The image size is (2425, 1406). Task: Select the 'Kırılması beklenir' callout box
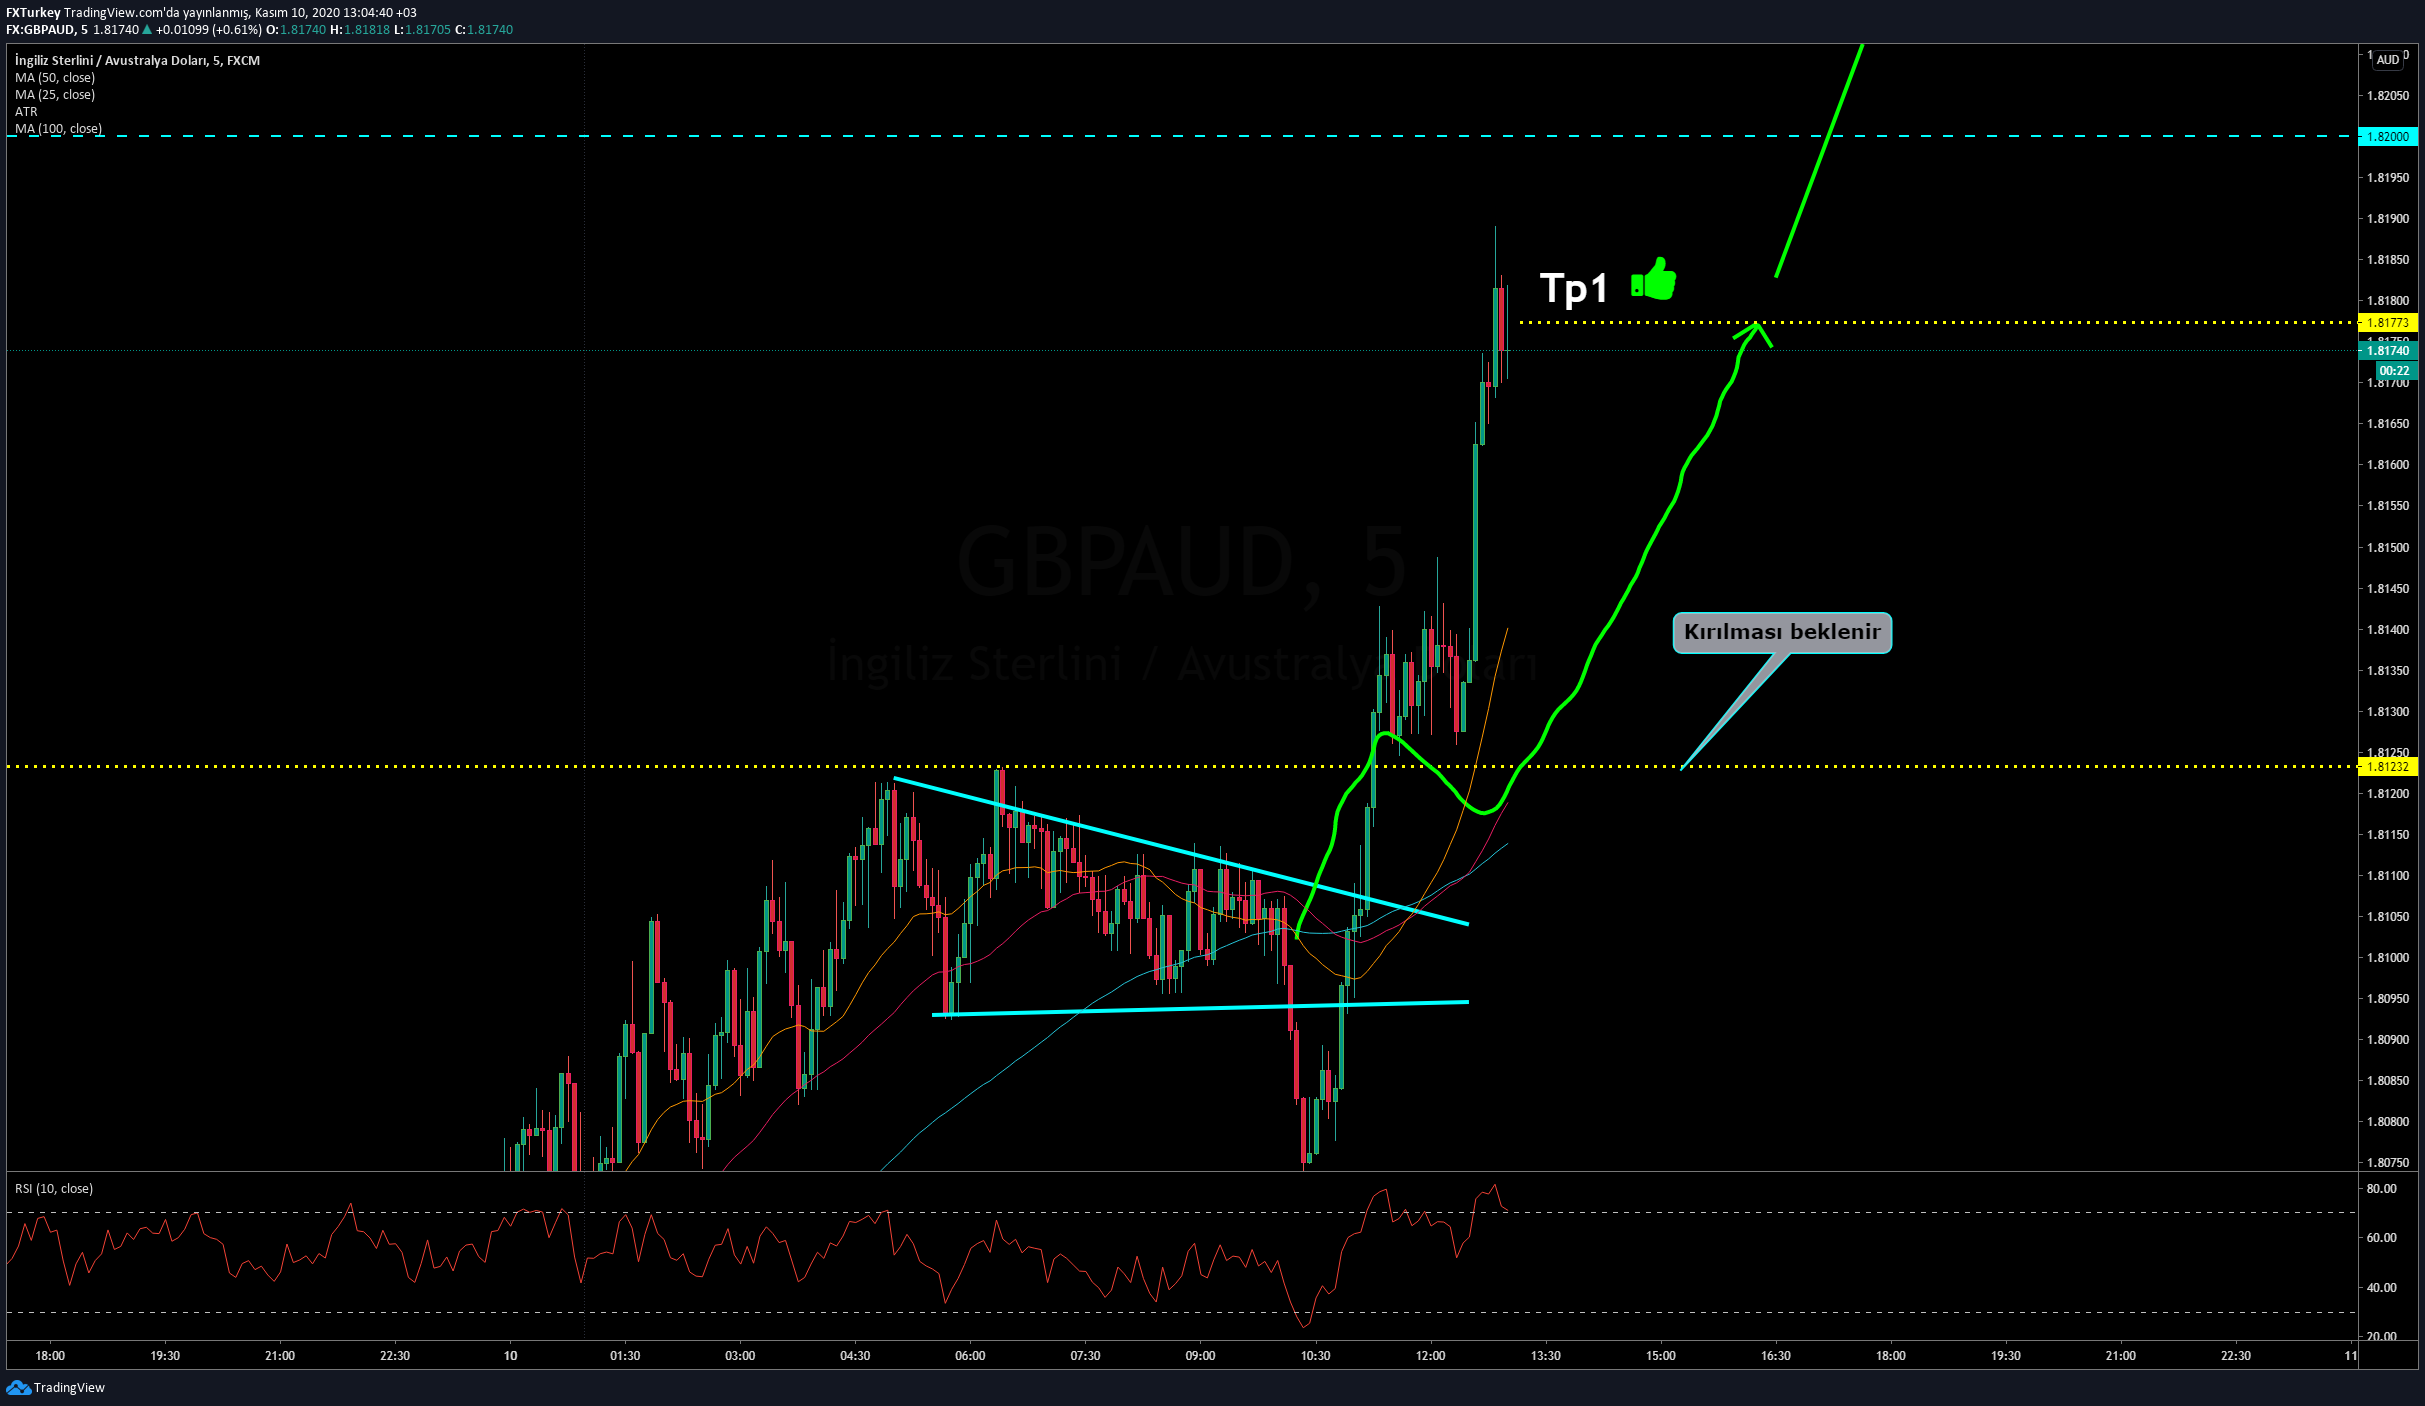(1782, 632)
